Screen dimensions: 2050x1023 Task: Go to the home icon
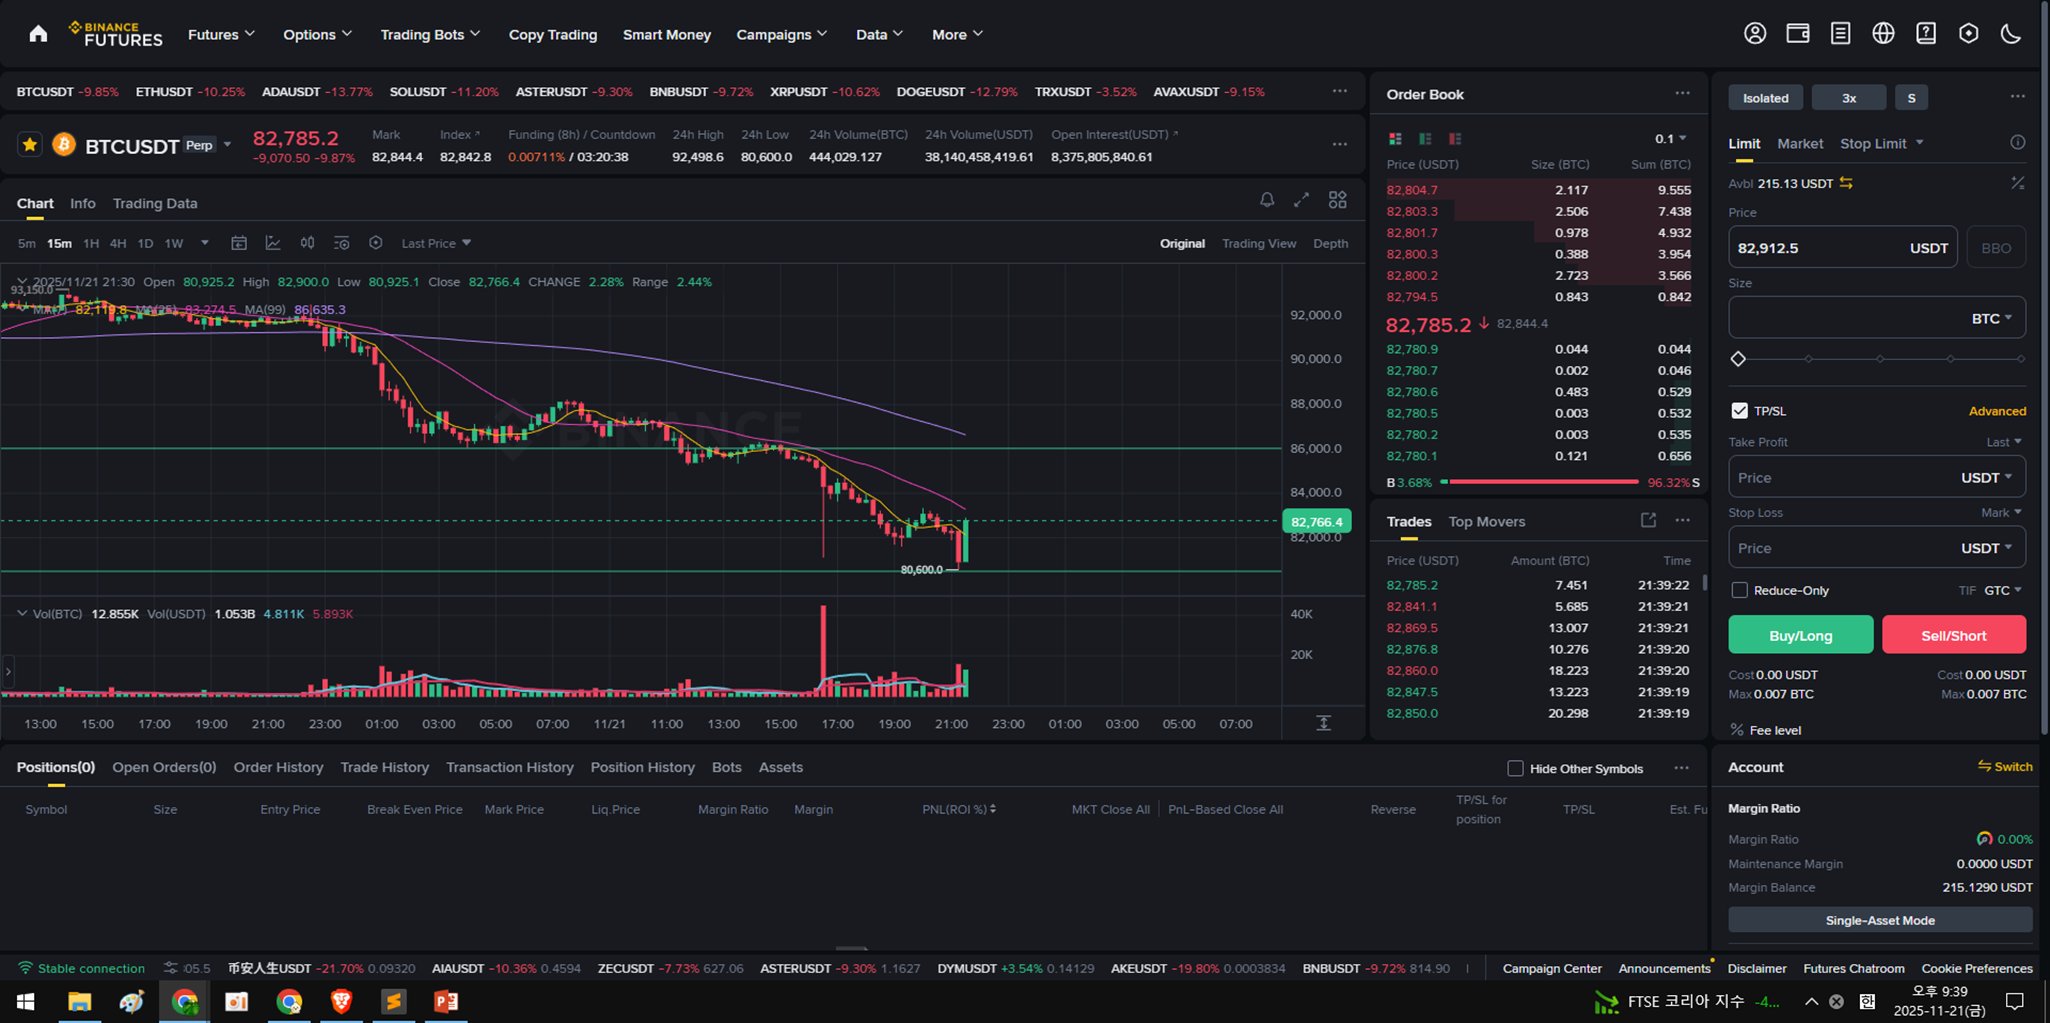click(38, 34)
